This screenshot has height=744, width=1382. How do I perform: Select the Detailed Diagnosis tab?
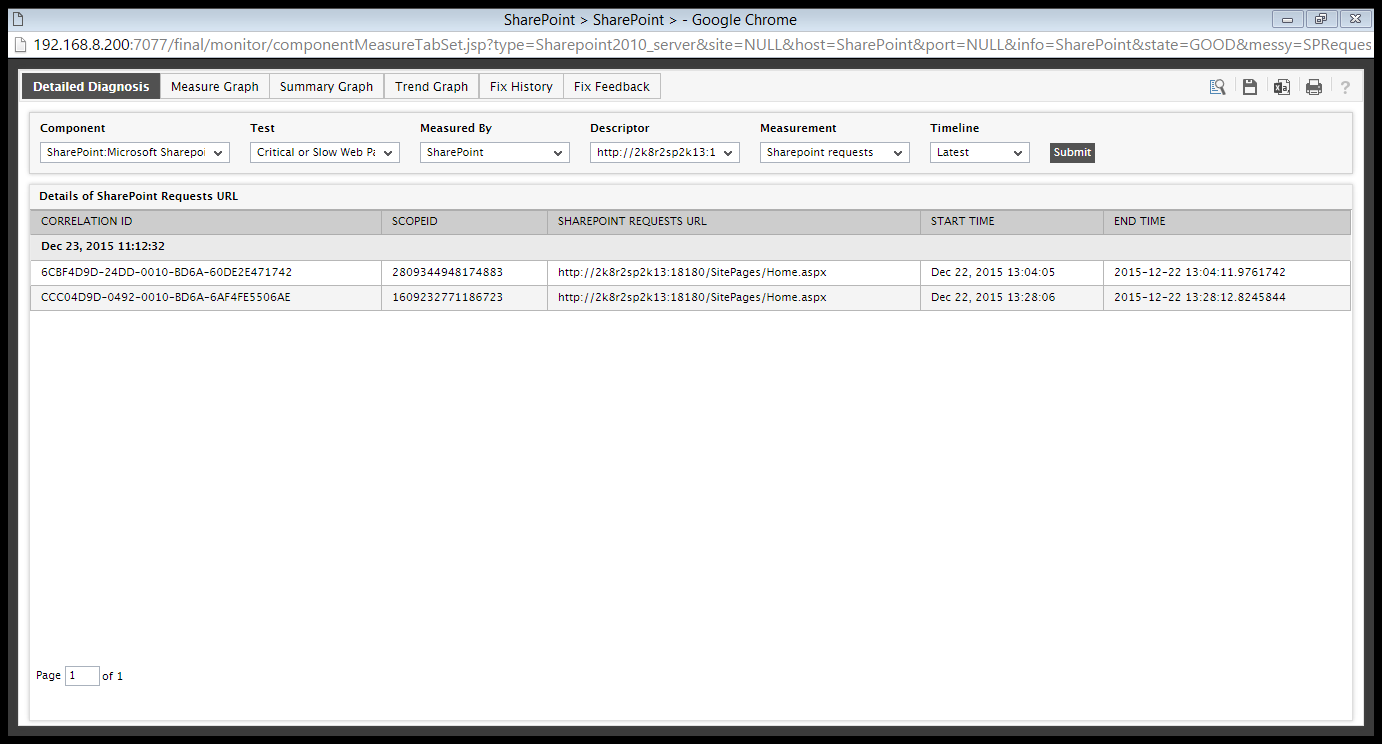click(x=91, y=87)
